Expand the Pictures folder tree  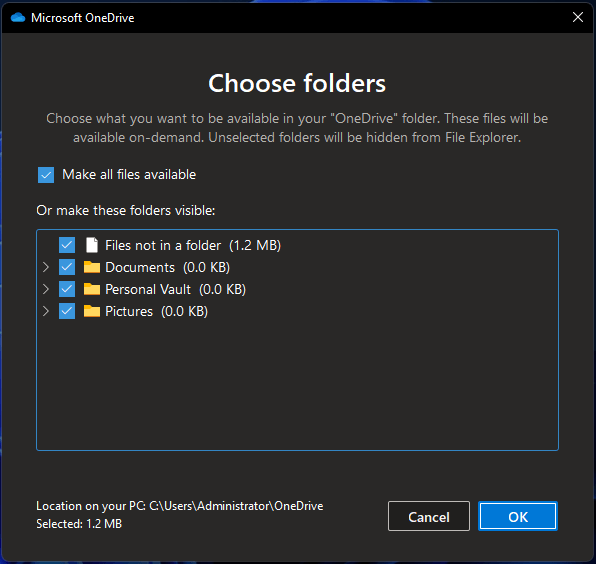46,311
